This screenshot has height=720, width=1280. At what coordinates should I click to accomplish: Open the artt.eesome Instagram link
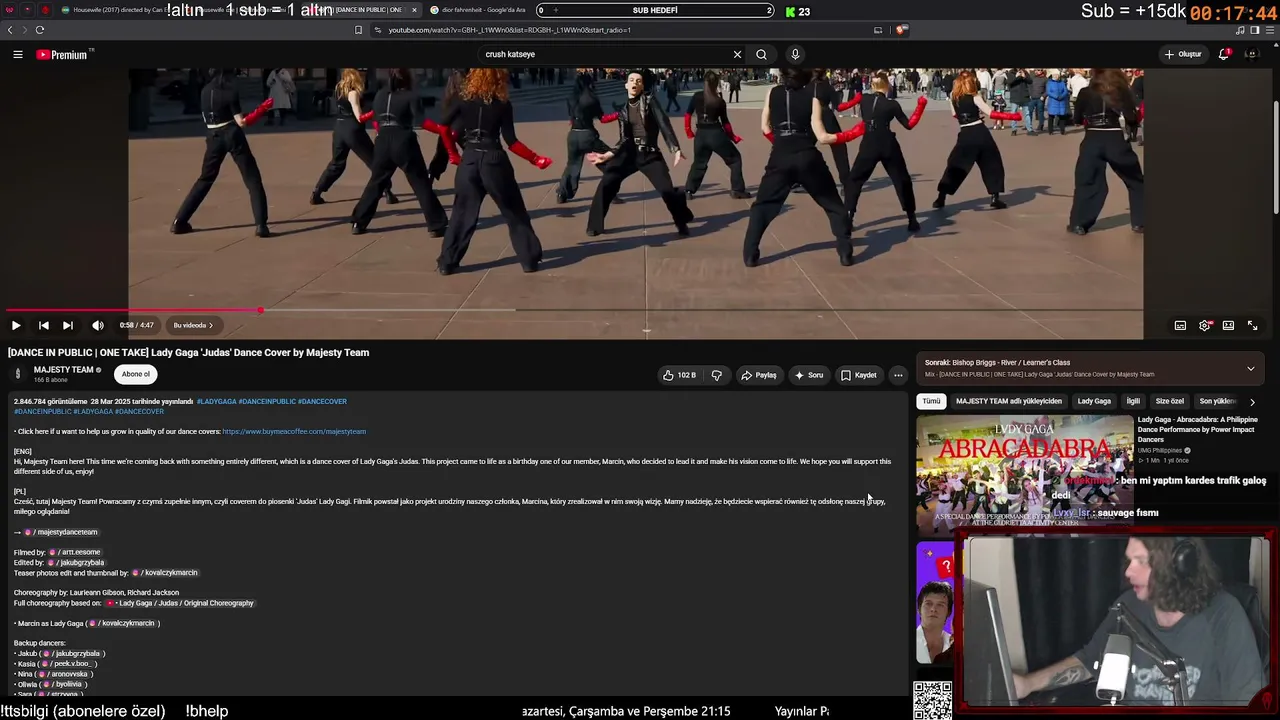pos(74,552)
